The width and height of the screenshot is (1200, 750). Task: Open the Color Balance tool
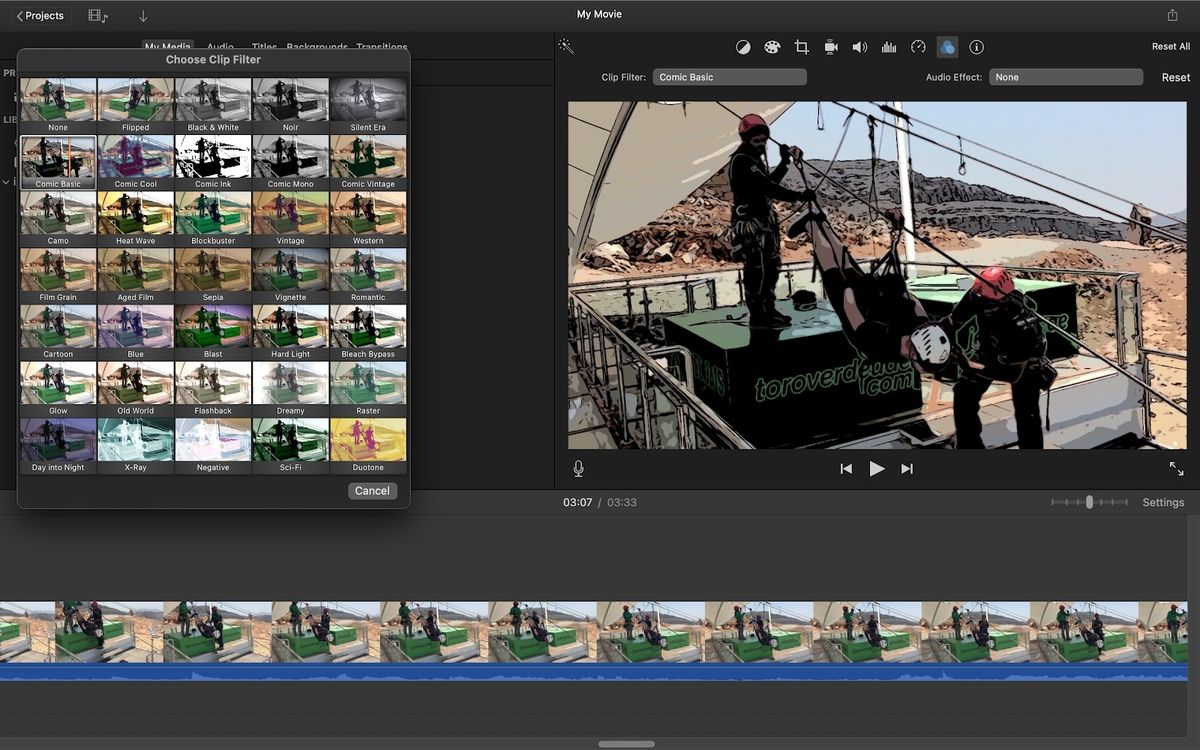[x=744, y=46]
